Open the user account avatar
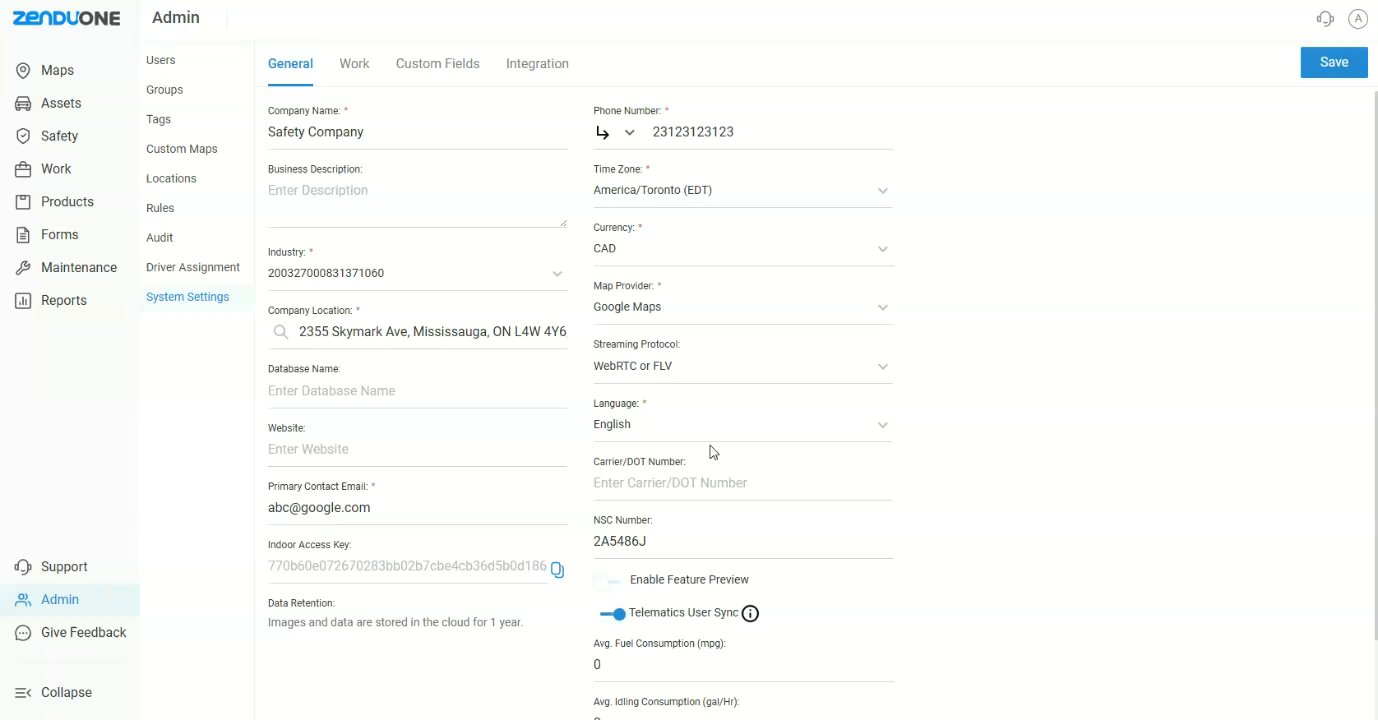Screen dimensions: 1378x720 (1357, 19)
